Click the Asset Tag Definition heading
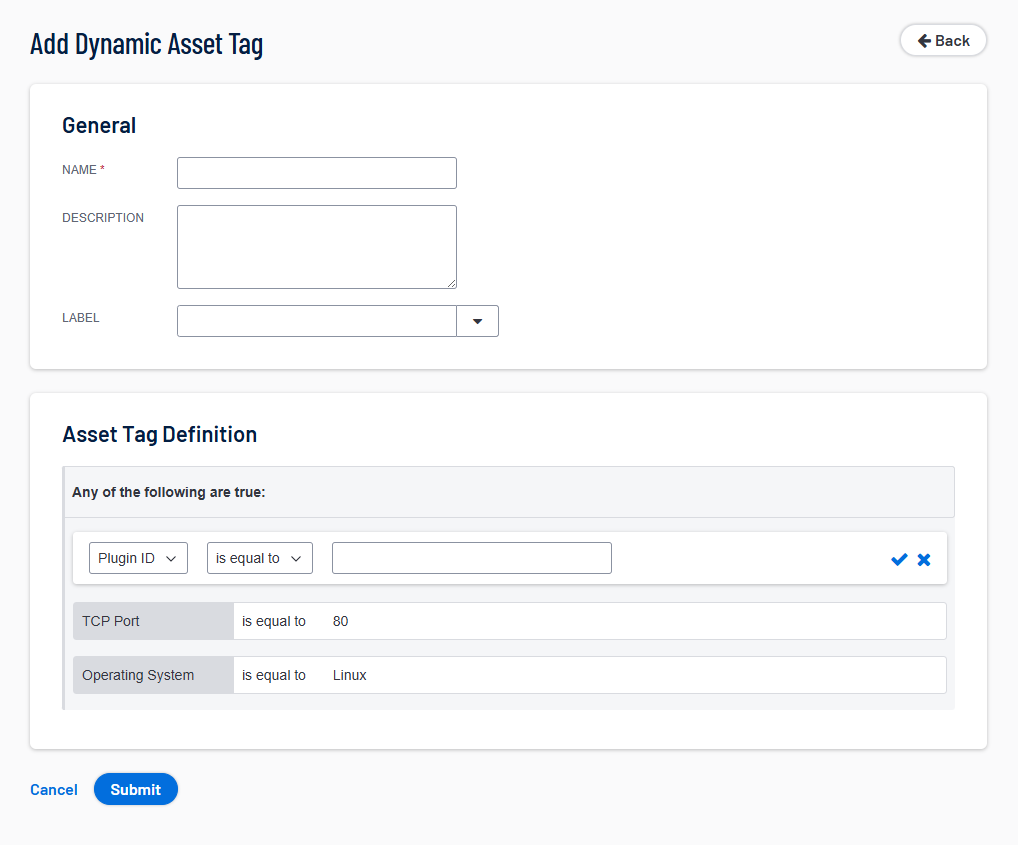The height and width of the screenshot is (845, 1018). (160, 434)
